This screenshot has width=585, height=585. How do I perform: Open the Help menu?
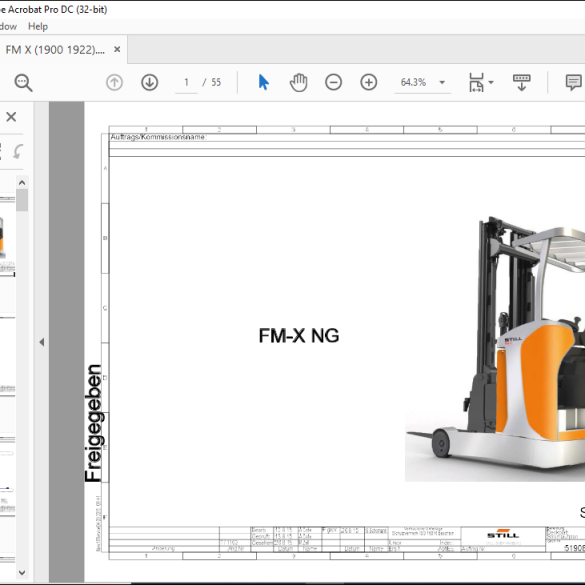38,26
